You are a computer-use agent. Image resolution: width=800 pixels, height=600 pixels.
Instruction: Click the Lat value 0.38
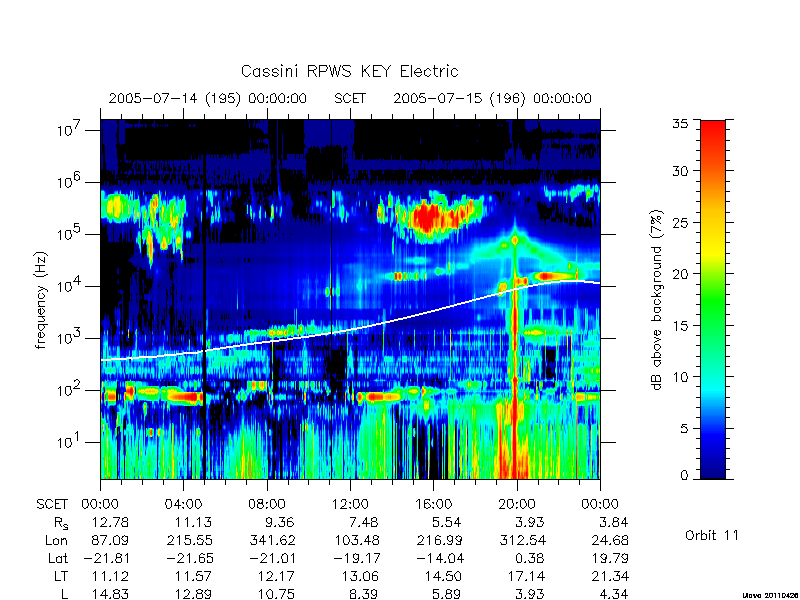(x=528, y=558)
